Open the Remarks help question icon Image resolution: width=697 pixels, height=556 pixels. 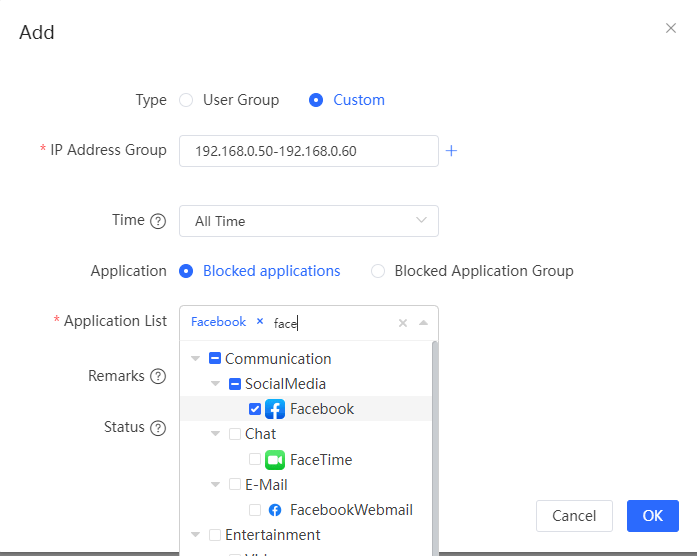click(158, 376)
